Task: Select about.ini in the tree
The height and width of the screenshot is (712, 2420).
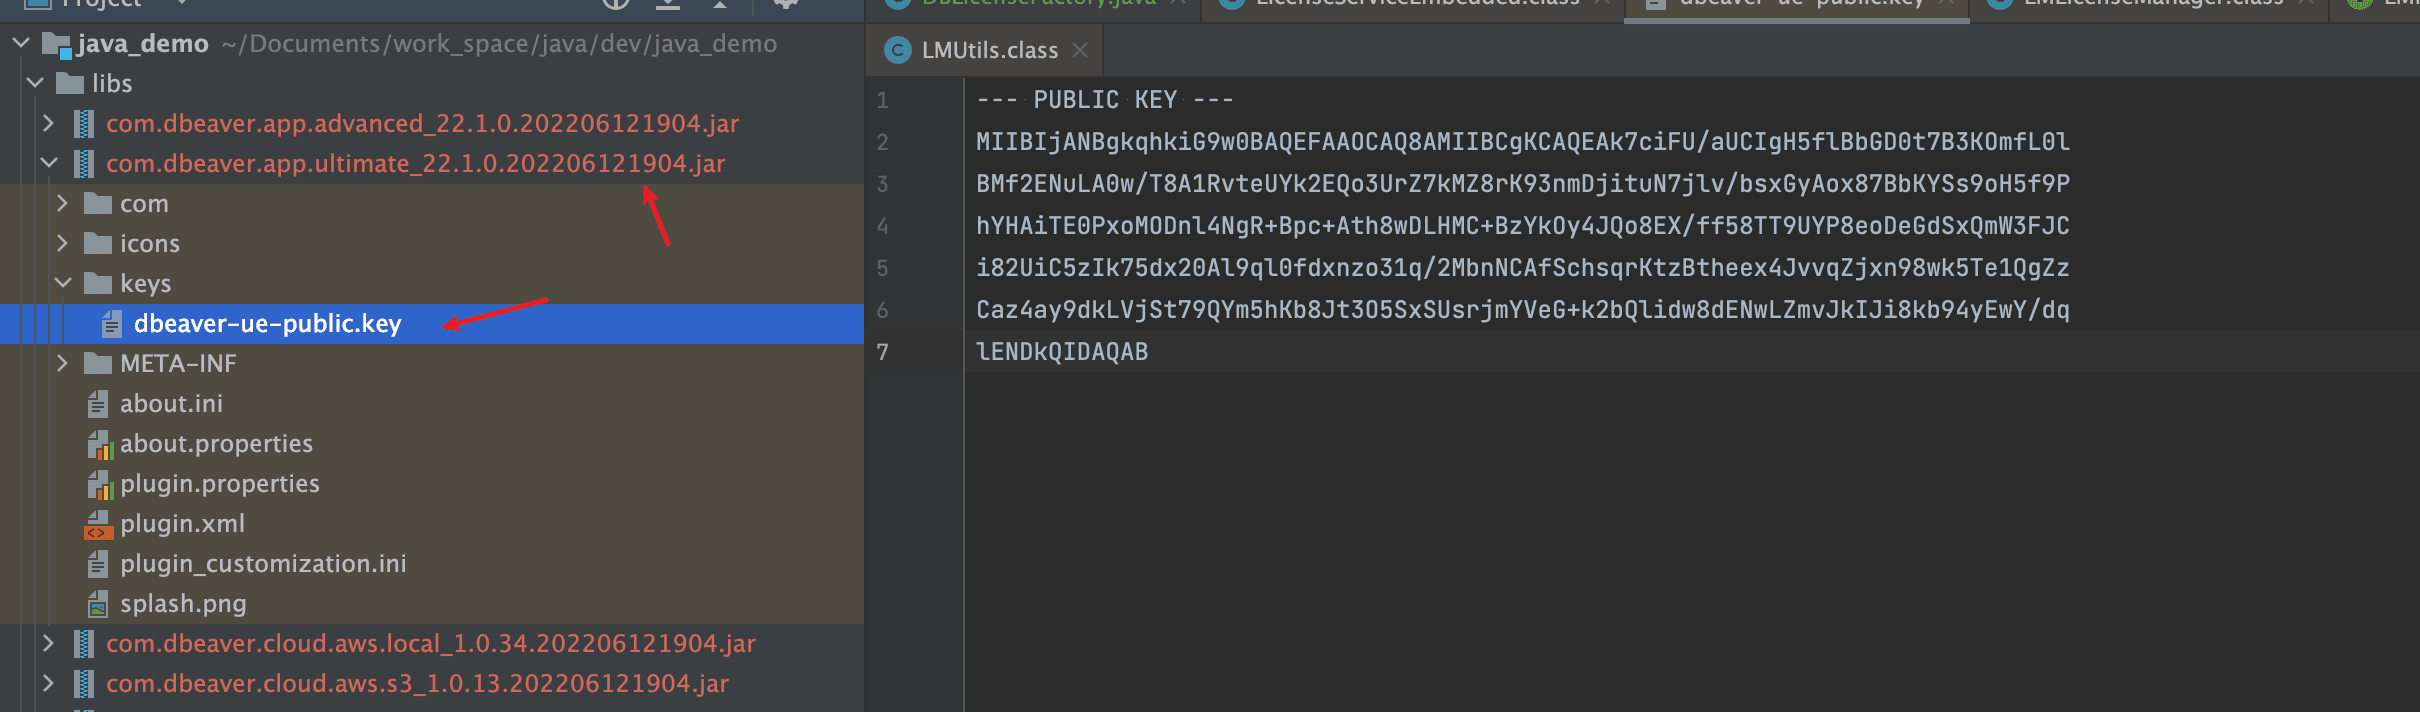Action: pos(171,403)
